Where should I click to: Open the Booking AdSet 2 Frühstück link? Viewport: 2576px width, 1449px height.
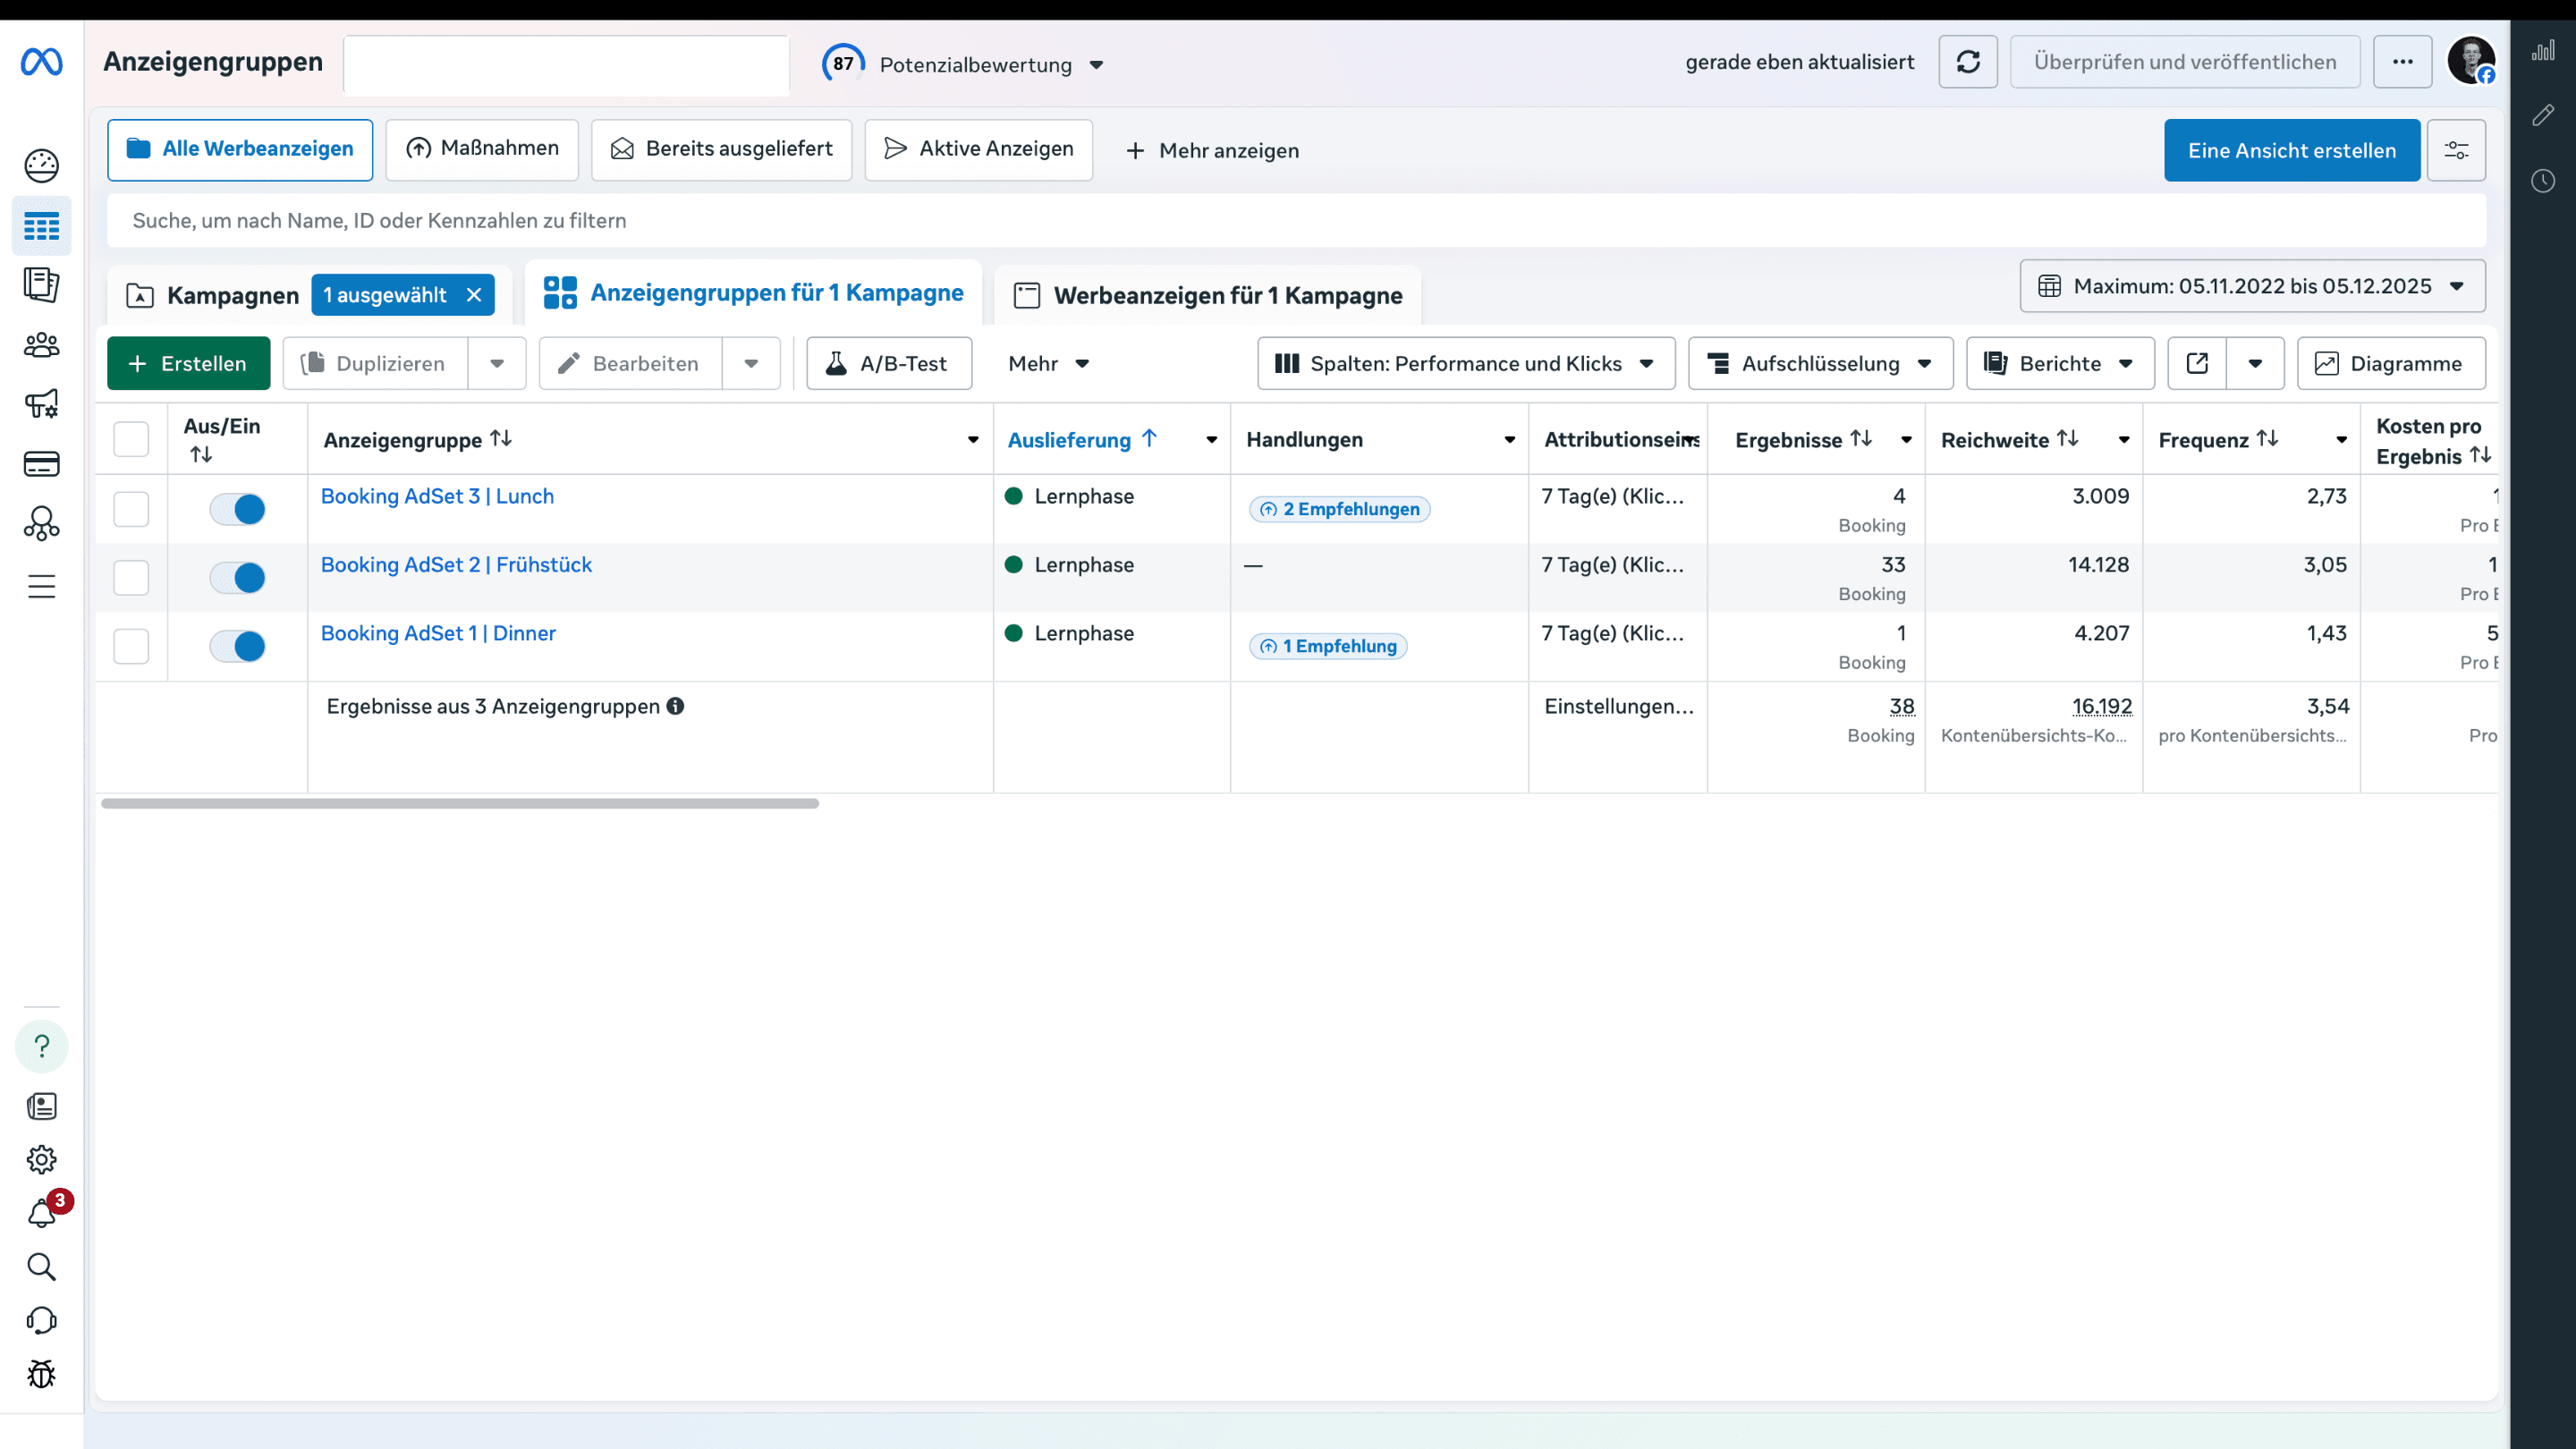(456, 565)
